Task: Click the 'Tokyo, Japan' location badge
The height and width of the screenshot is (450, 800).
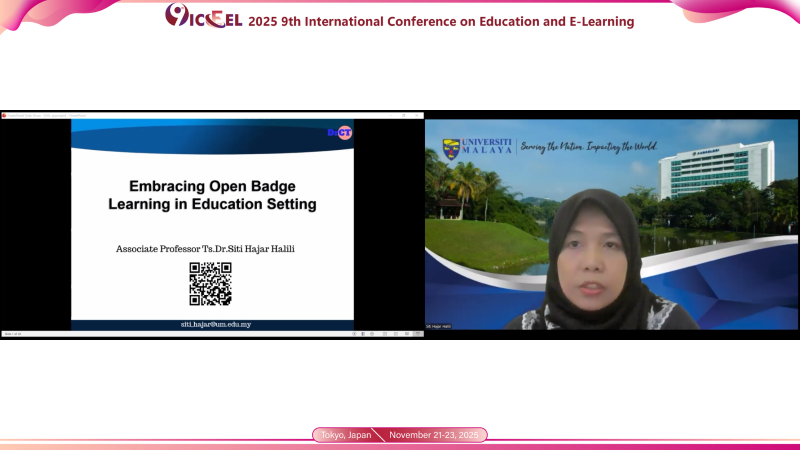Action: 346,435
